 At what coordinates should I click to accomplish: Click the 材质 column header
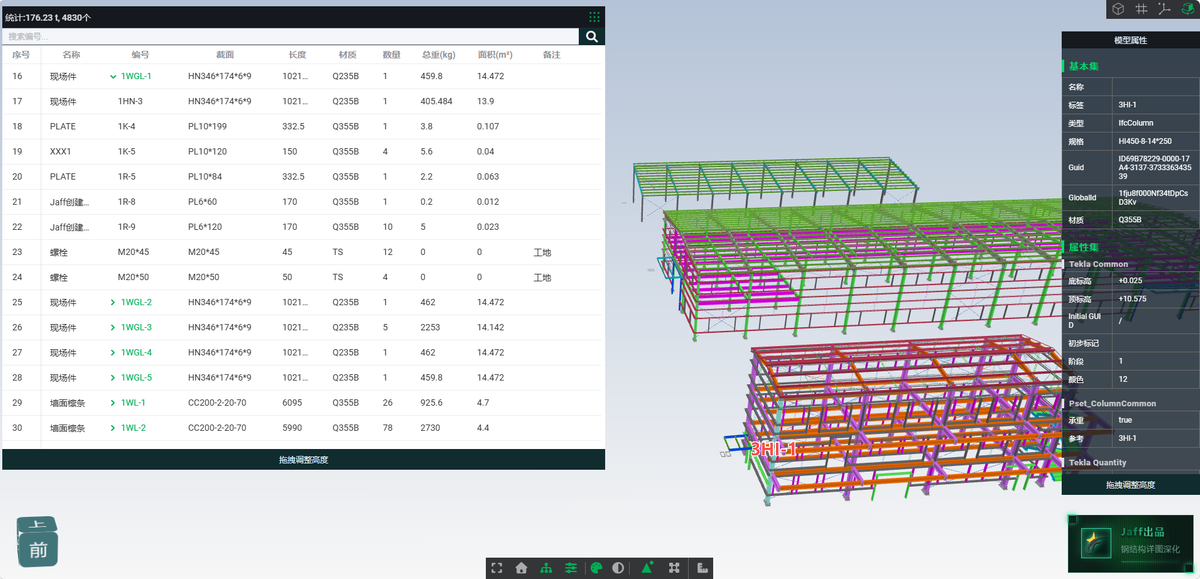pos(348,55)
